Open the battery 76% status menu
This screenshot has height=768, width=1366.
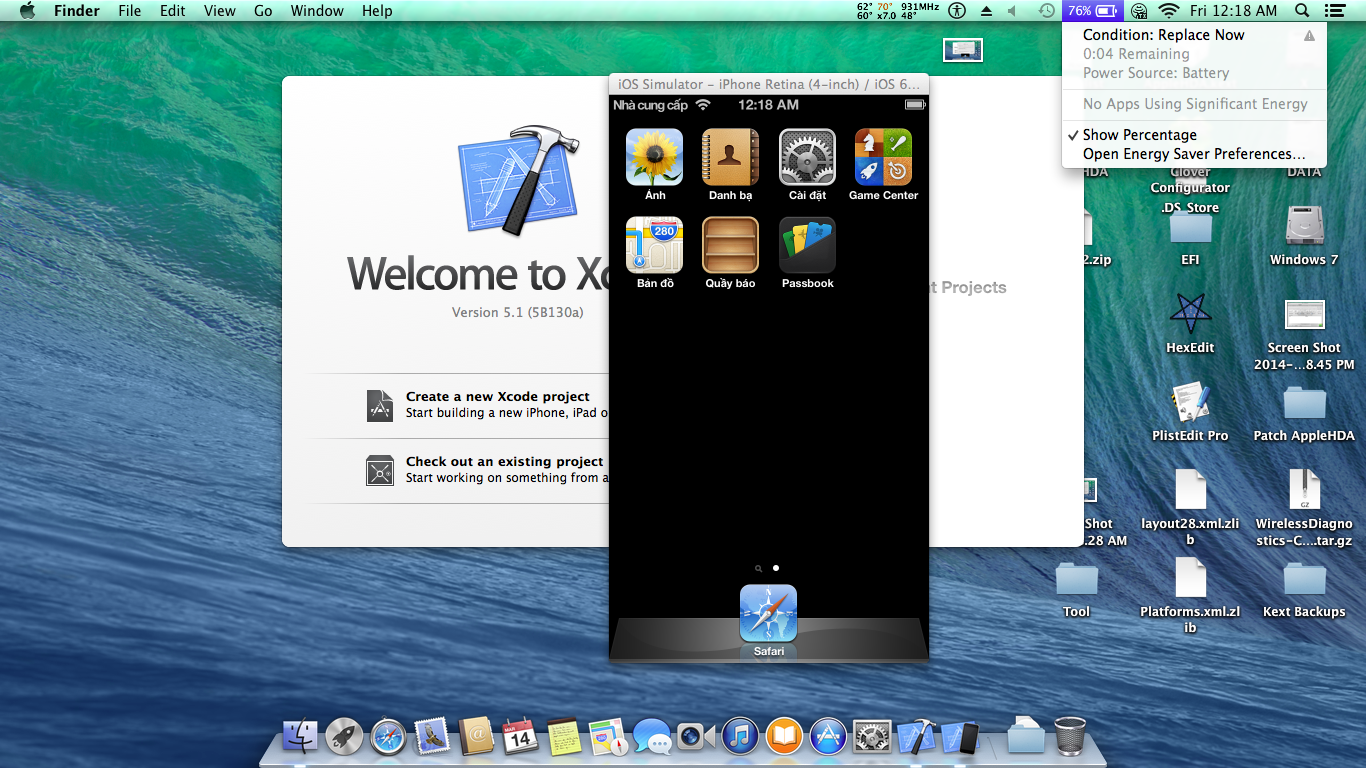coord(1093,11)
